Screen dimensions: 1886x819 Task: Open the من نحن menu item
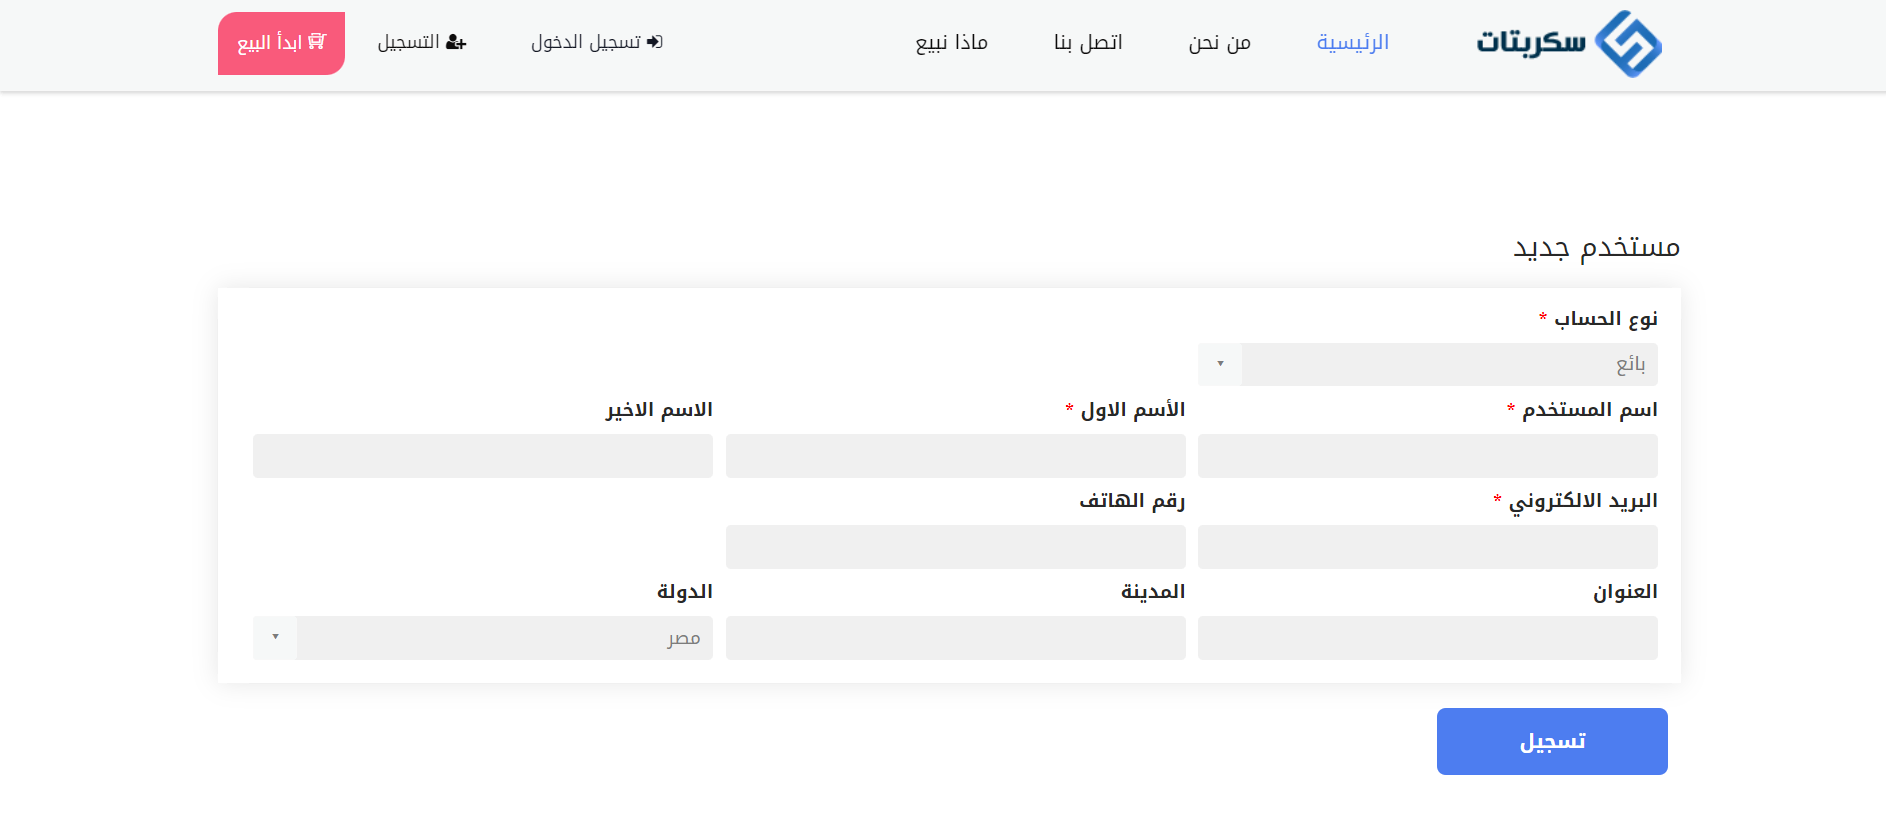pyautogui.click(x=1219, y=42)
